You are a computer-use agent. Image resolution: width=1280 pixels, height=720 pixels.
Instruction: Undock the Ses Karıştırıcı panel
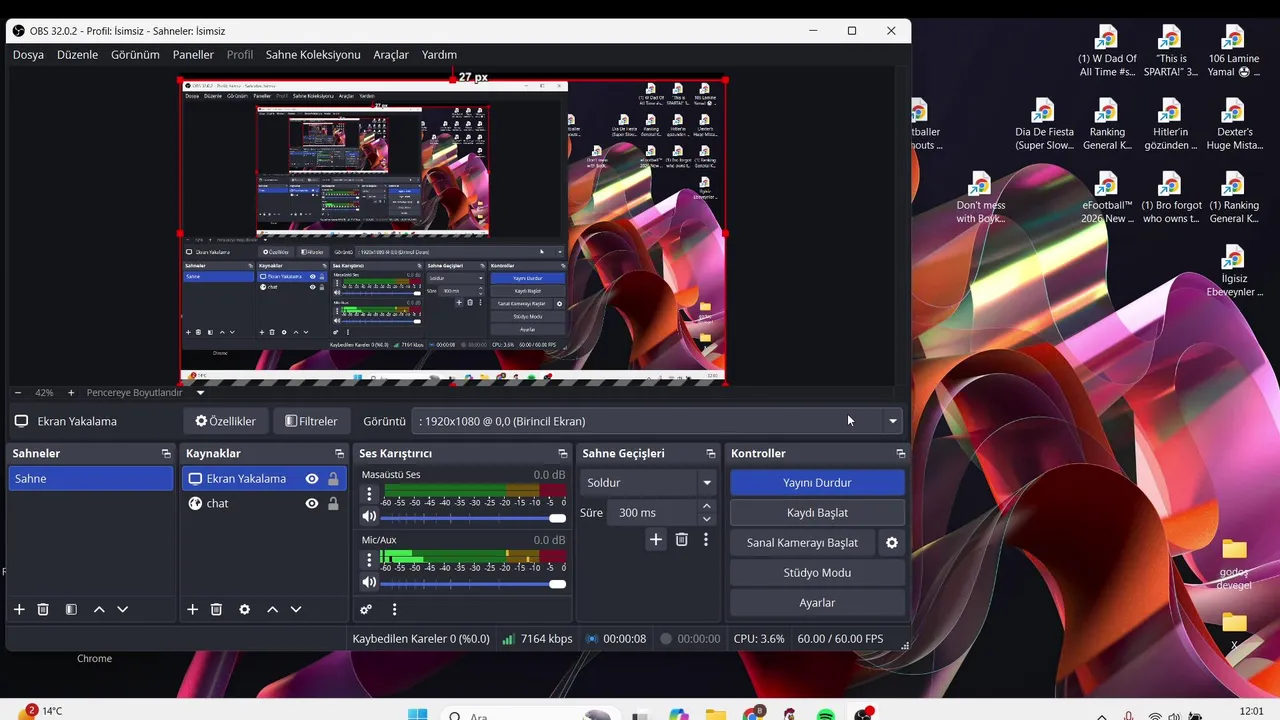click(x=563, y=454)
